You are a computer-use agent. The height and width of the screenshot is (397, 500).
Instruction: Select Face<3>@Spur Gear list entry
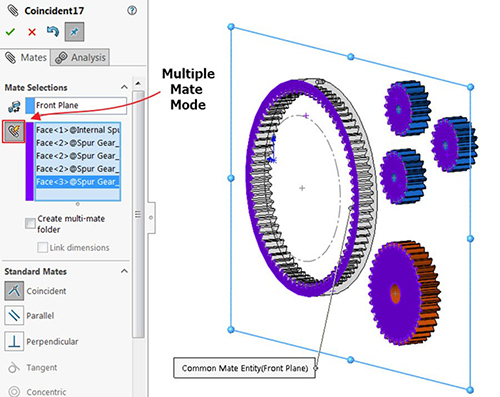pos(78,182)
